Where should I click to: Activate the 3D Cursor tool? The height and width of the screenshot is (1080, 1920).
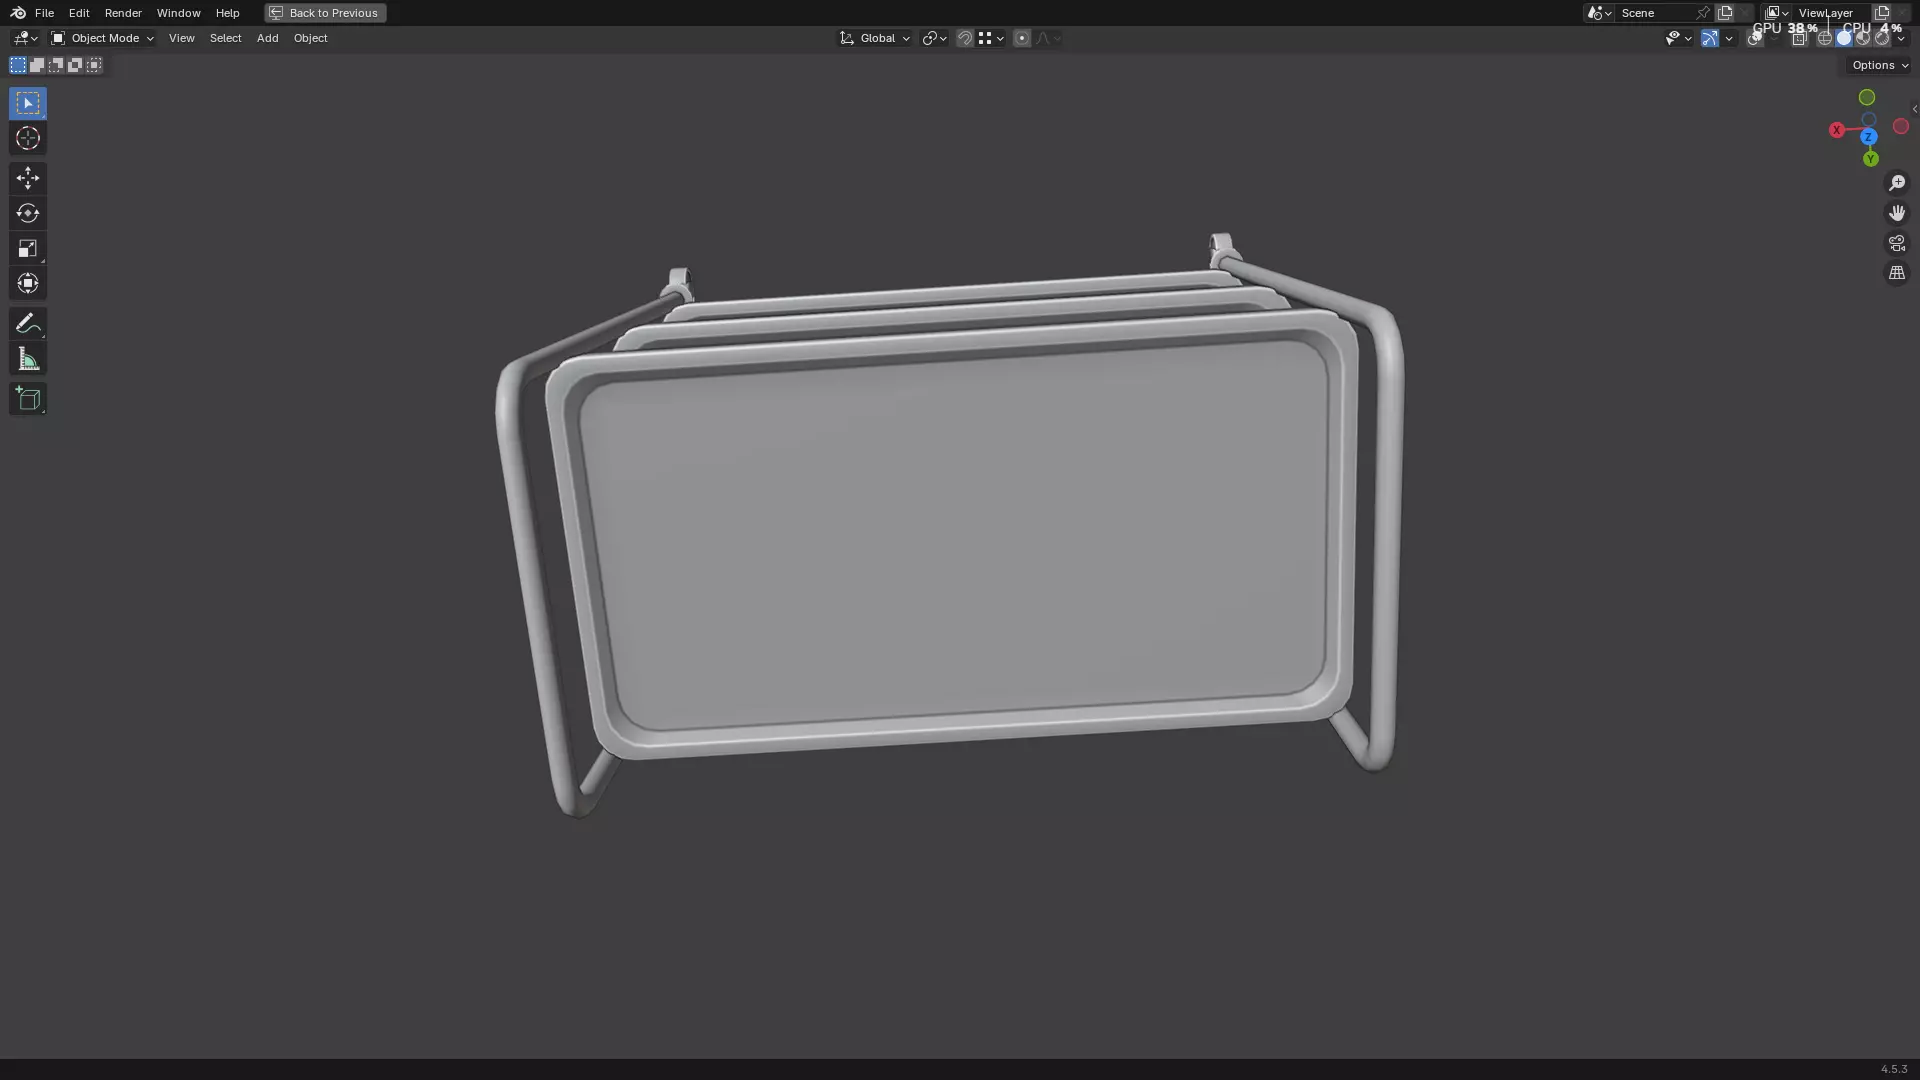tap(28, 138)
